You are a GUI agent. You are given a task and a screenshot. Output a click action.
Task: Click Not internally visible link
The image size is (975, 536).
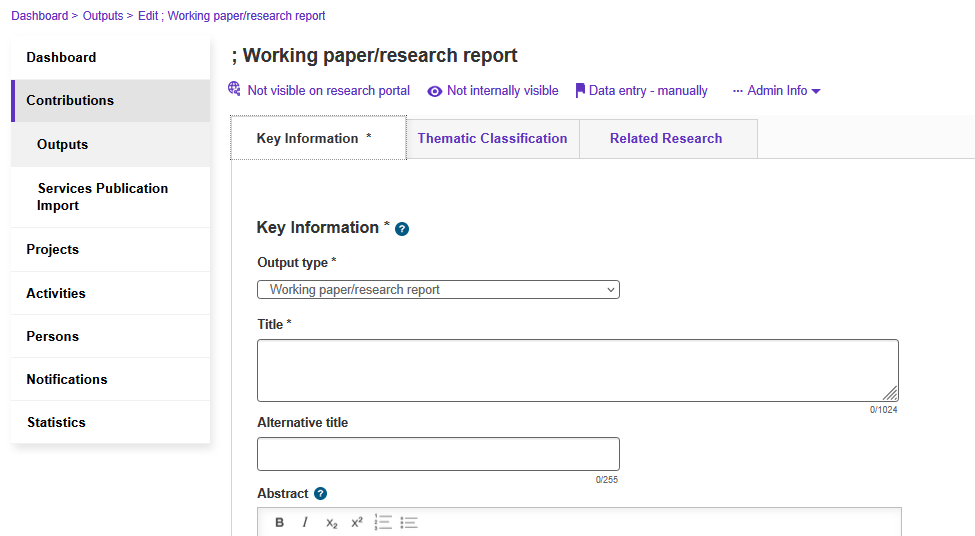click(x=502, y=91)
